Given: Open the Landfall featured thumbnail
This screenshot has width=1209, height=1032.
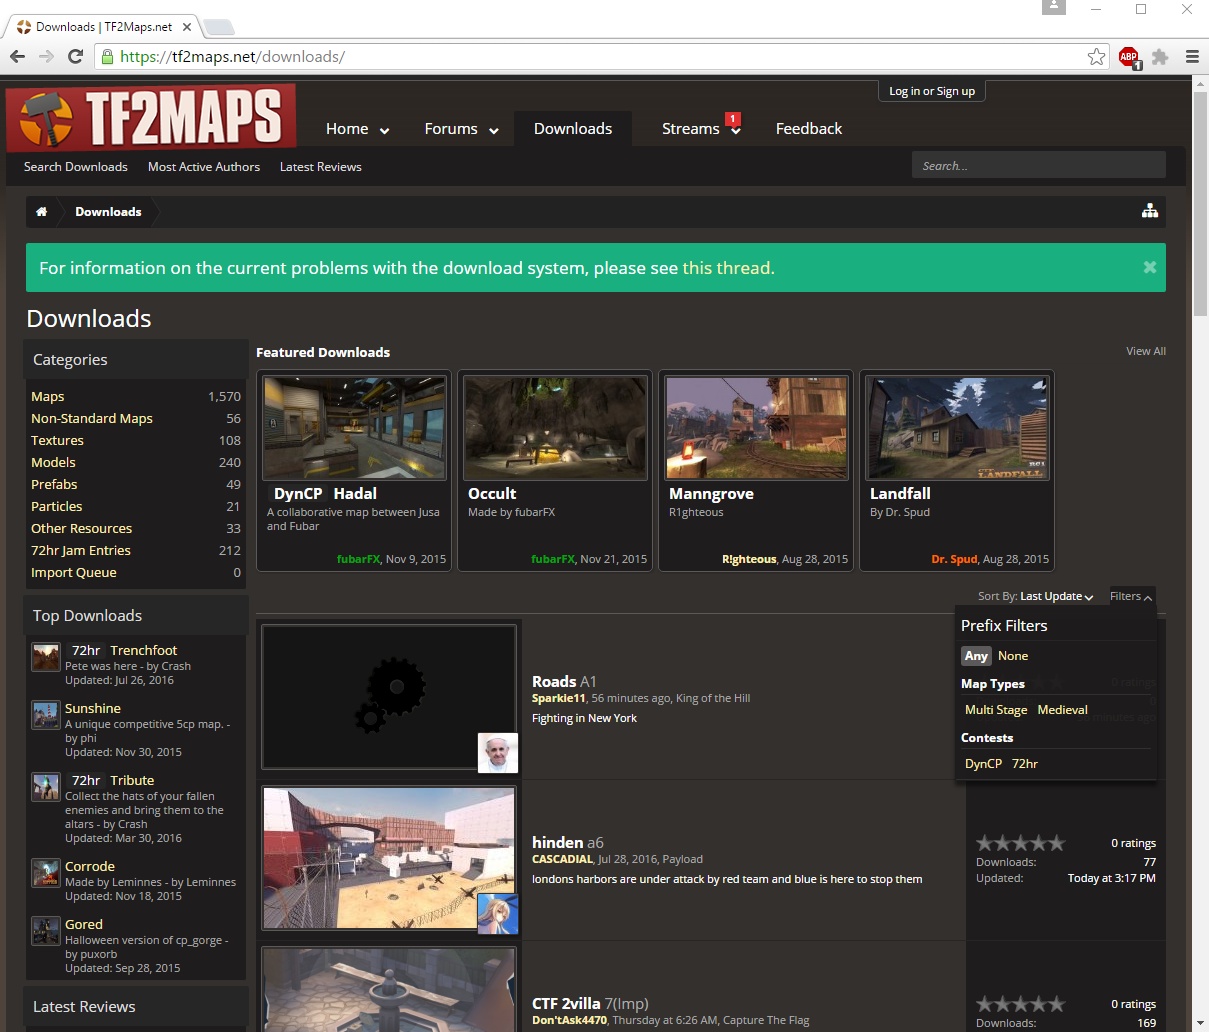Looking at the screenshot, I should 958,428.
